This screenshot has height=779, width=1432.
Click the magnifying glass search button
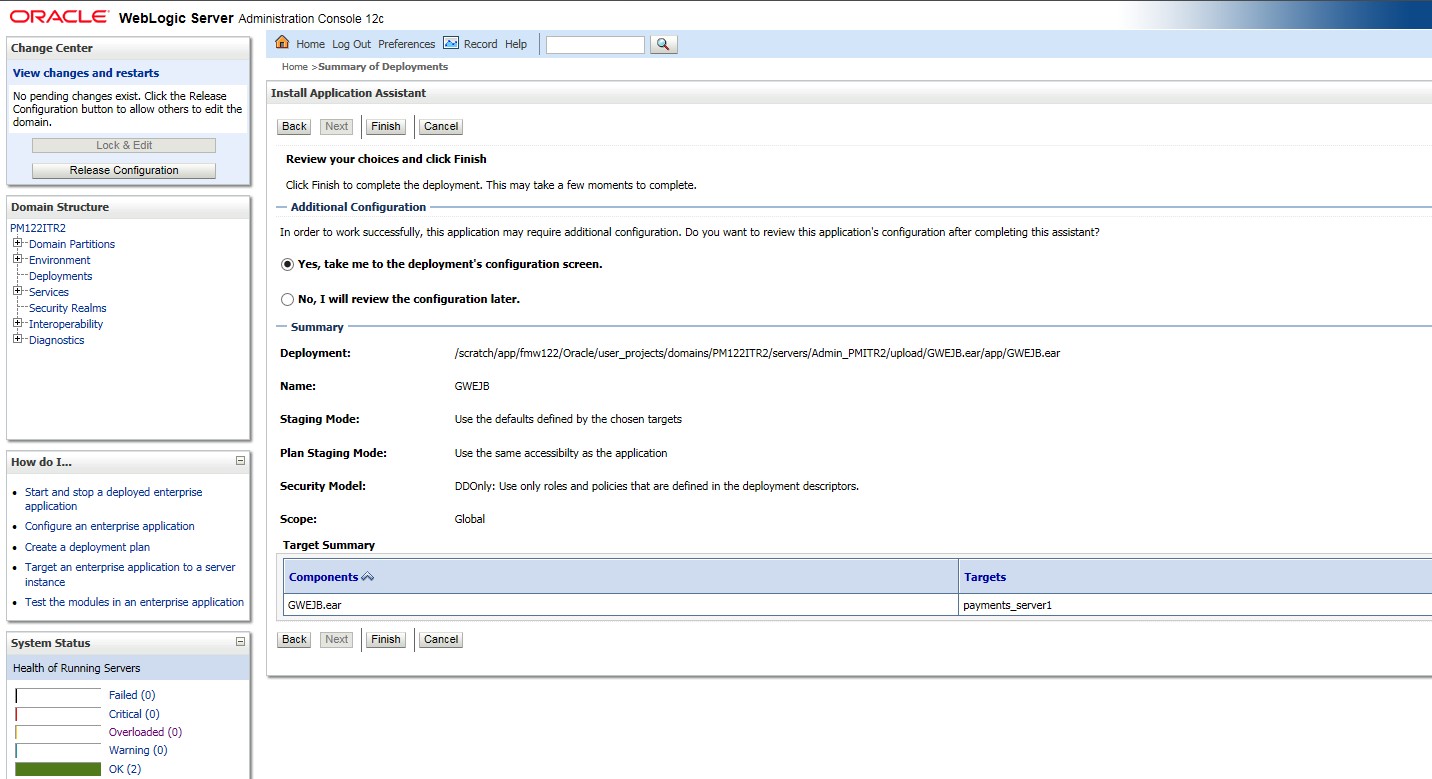[x=664, y=44]
